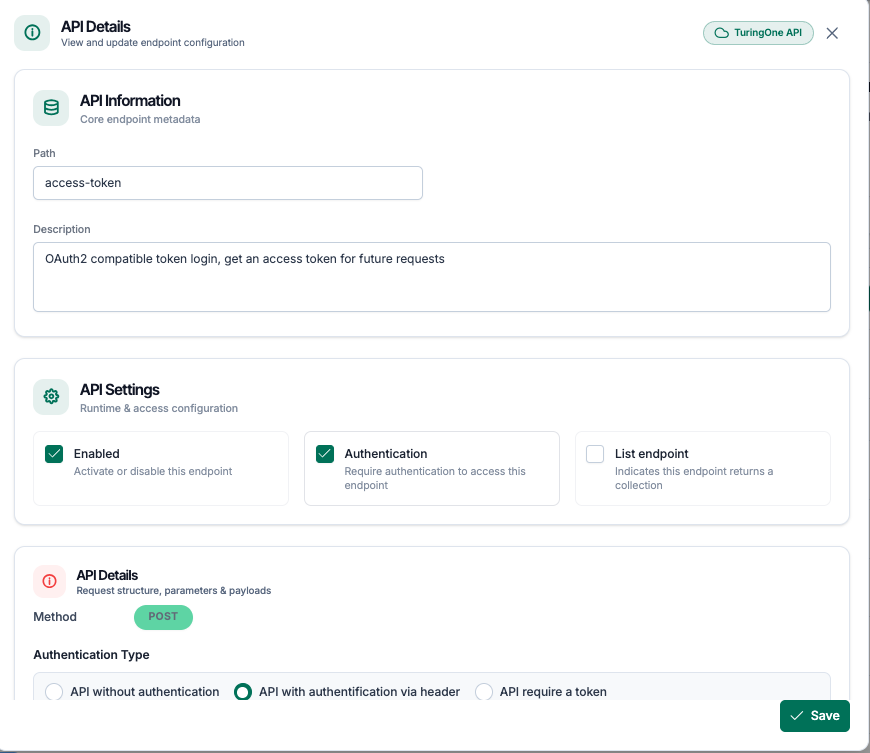Check the List endpoint checkbox
This screenshot has height=753, width=870.
click(x=595, y=454)
